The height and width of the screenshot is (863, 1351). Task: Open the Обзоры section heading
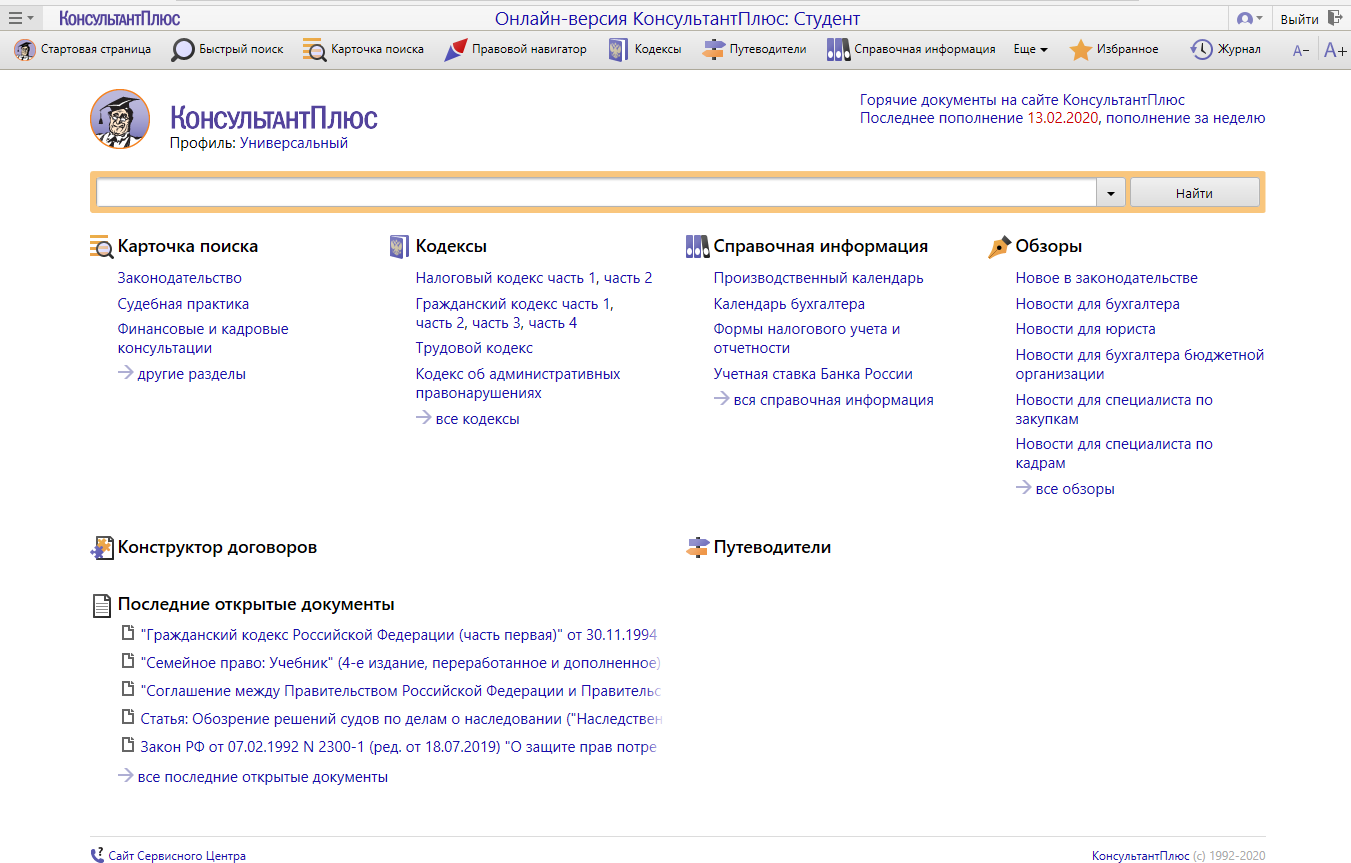pos(1049,247)
